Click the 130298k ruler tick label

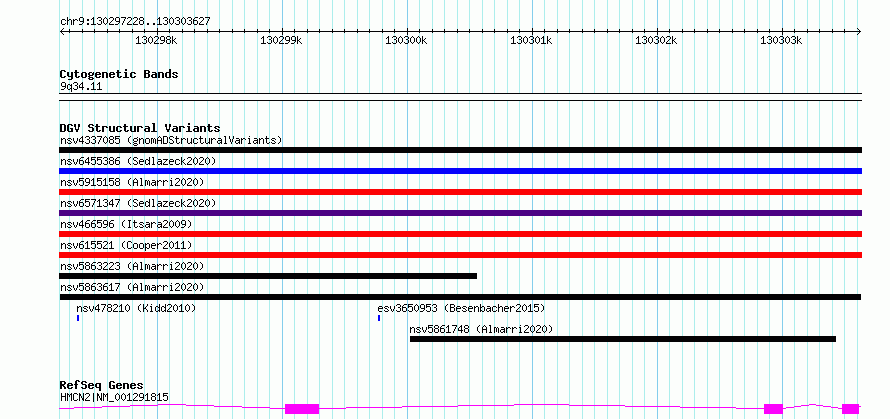[156, 40]
